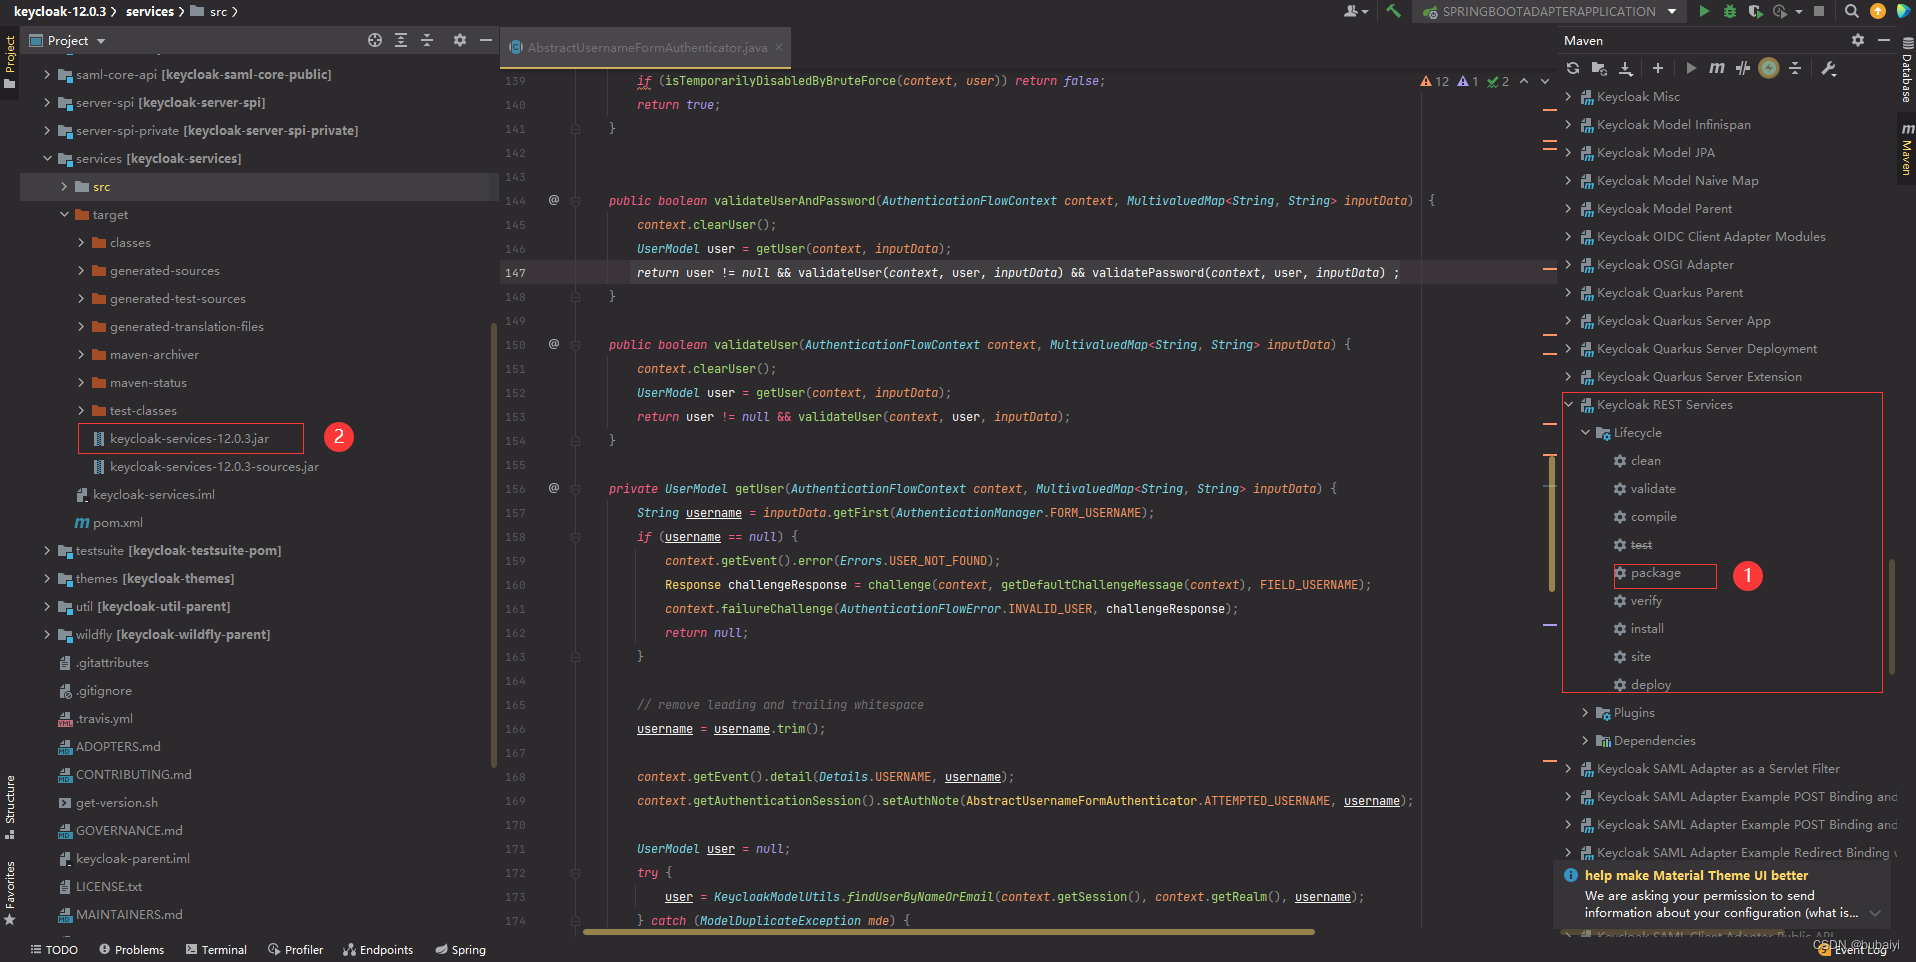
Task: Collapse the Lifecycle node
Action: click(1585, 432)
